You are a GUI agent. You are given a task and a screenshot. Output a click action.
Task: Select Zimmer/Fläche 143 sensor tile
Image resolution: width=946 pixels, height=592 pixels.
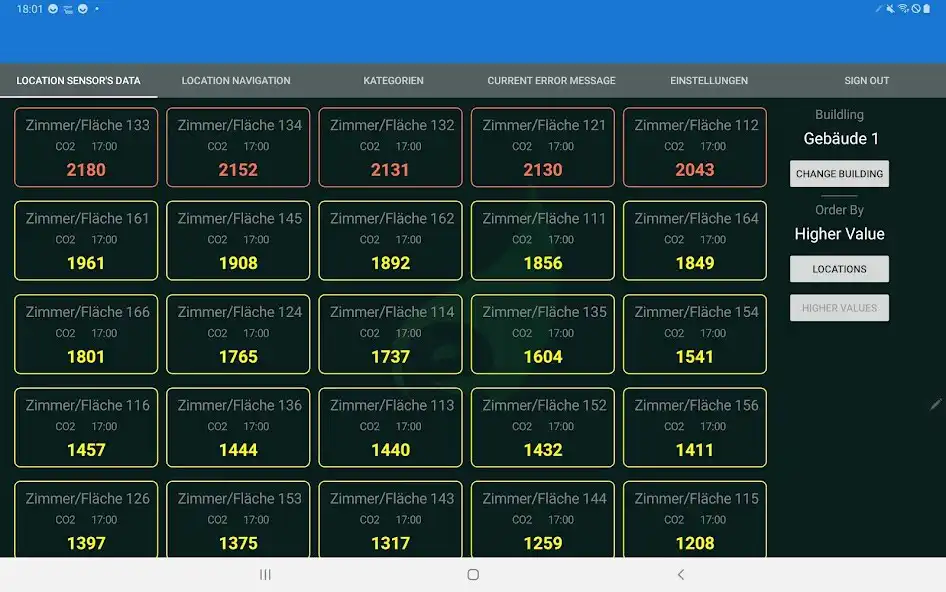[x=390, y=520]
